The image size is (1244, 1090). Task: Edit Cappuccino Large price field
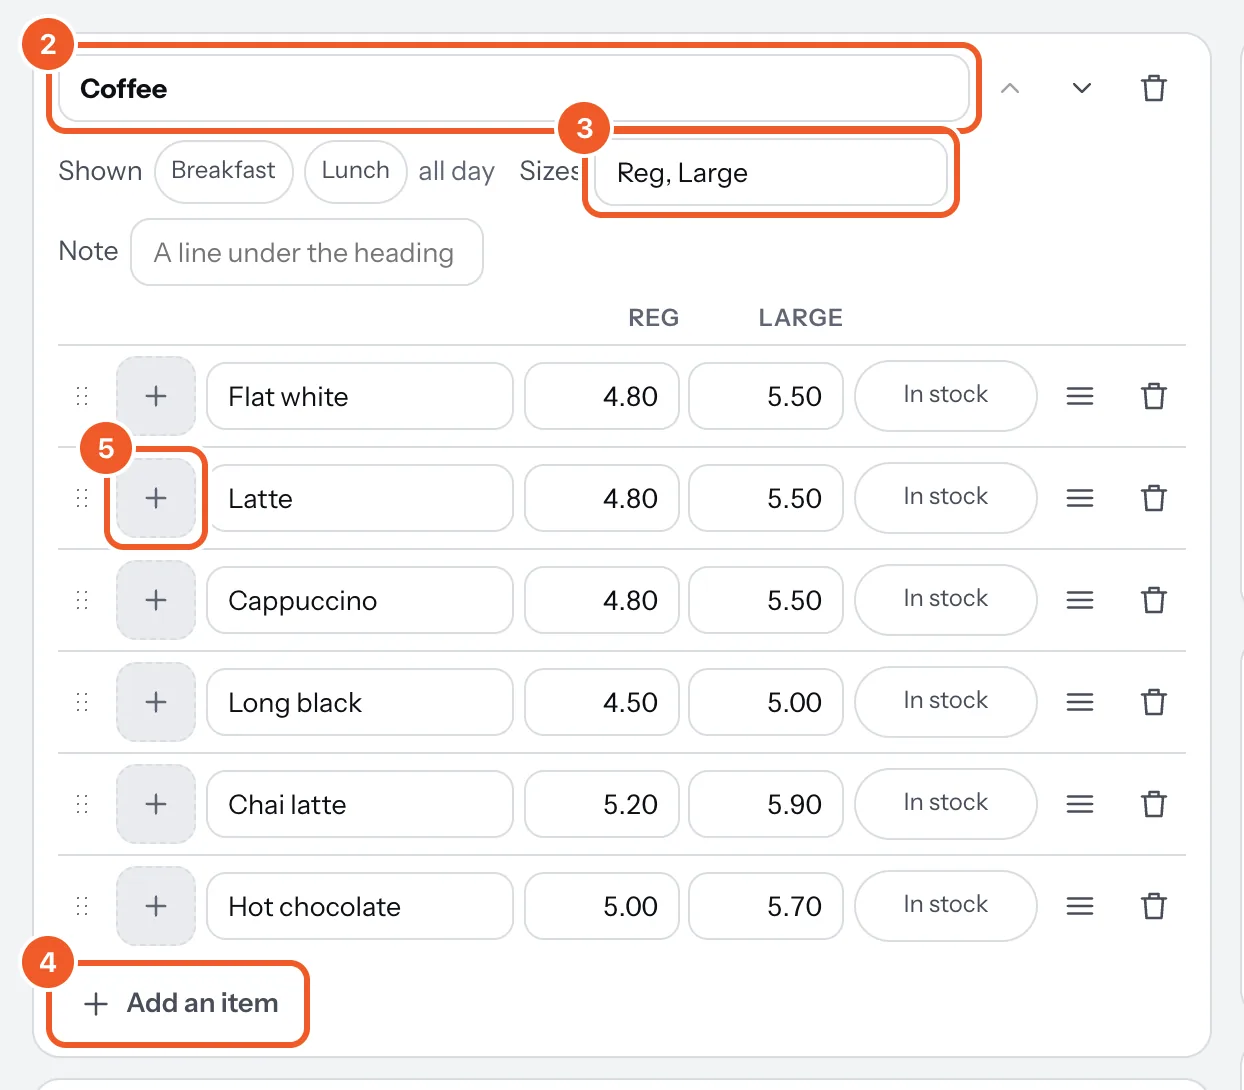[766, 600]
